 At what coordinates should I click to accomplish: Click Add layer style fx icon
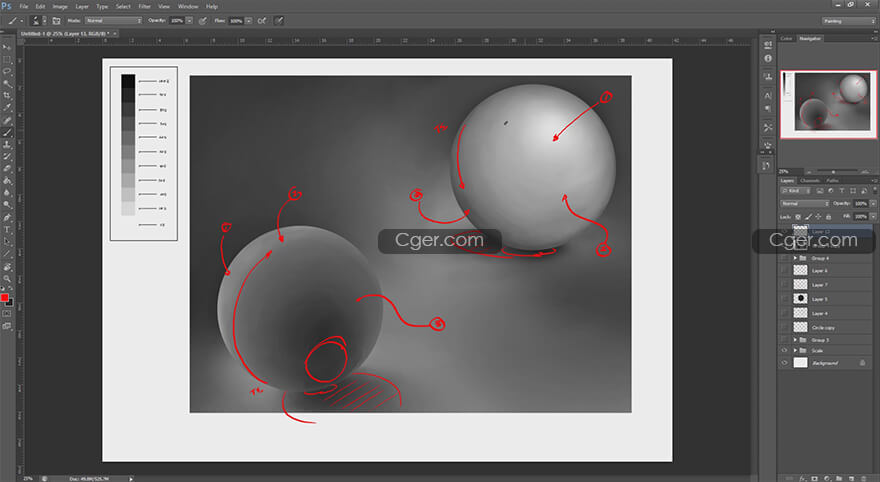point(802,478)
